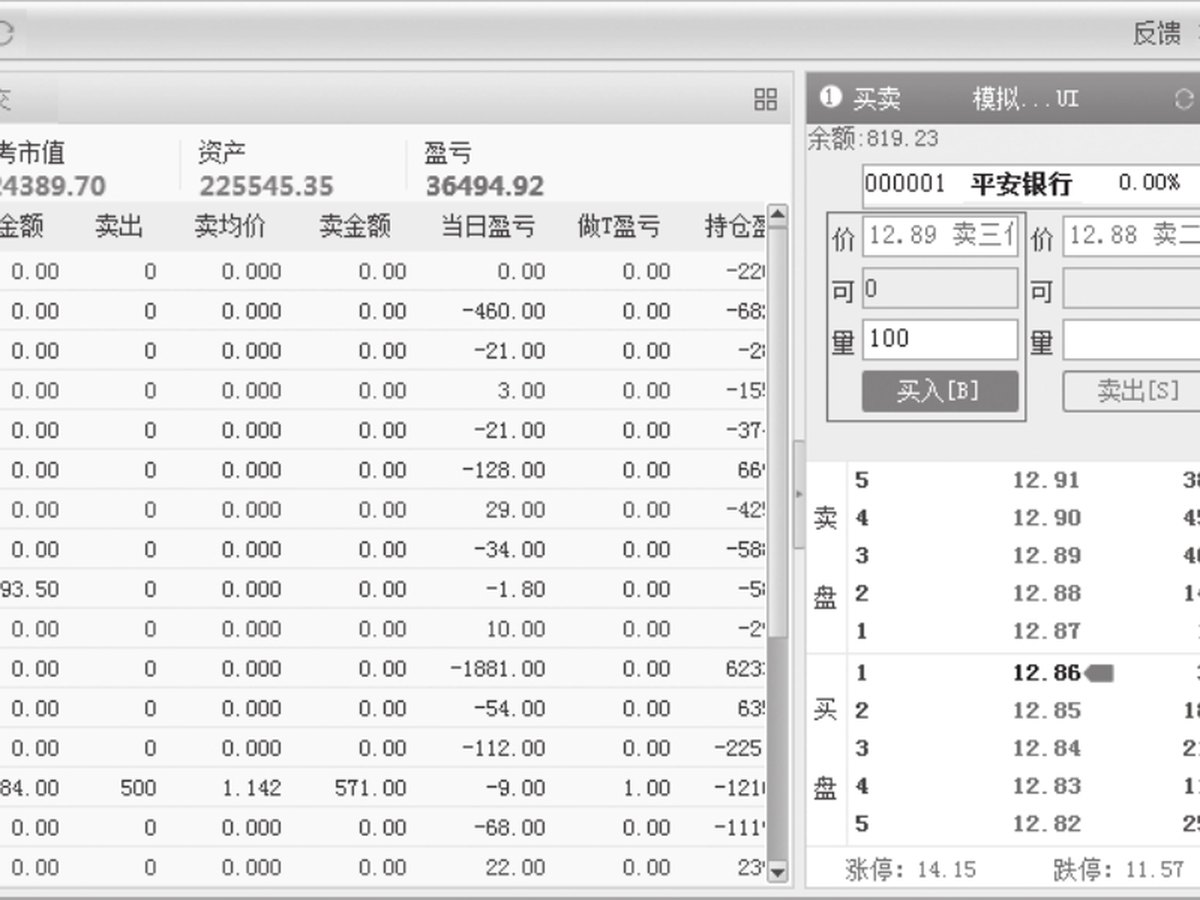
Task: Click the table scrollbar up arrow
Action: [777, 215]
